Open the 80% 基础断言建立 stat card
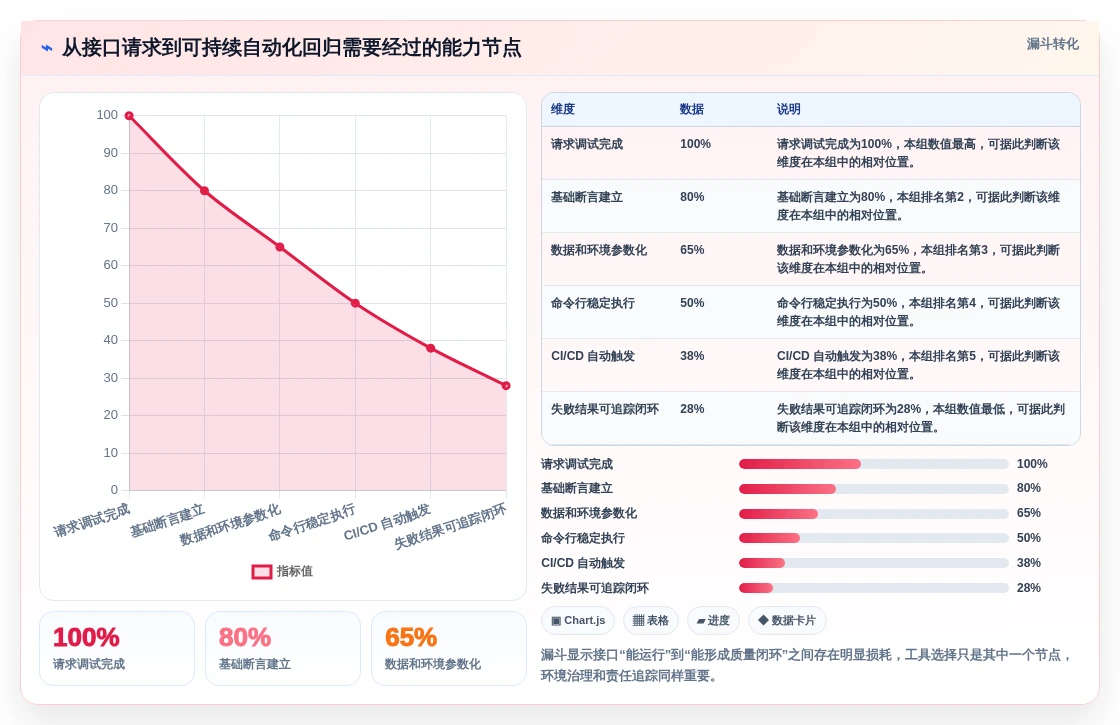Screen dimensions: 1120x725 [x=283, y=649]
